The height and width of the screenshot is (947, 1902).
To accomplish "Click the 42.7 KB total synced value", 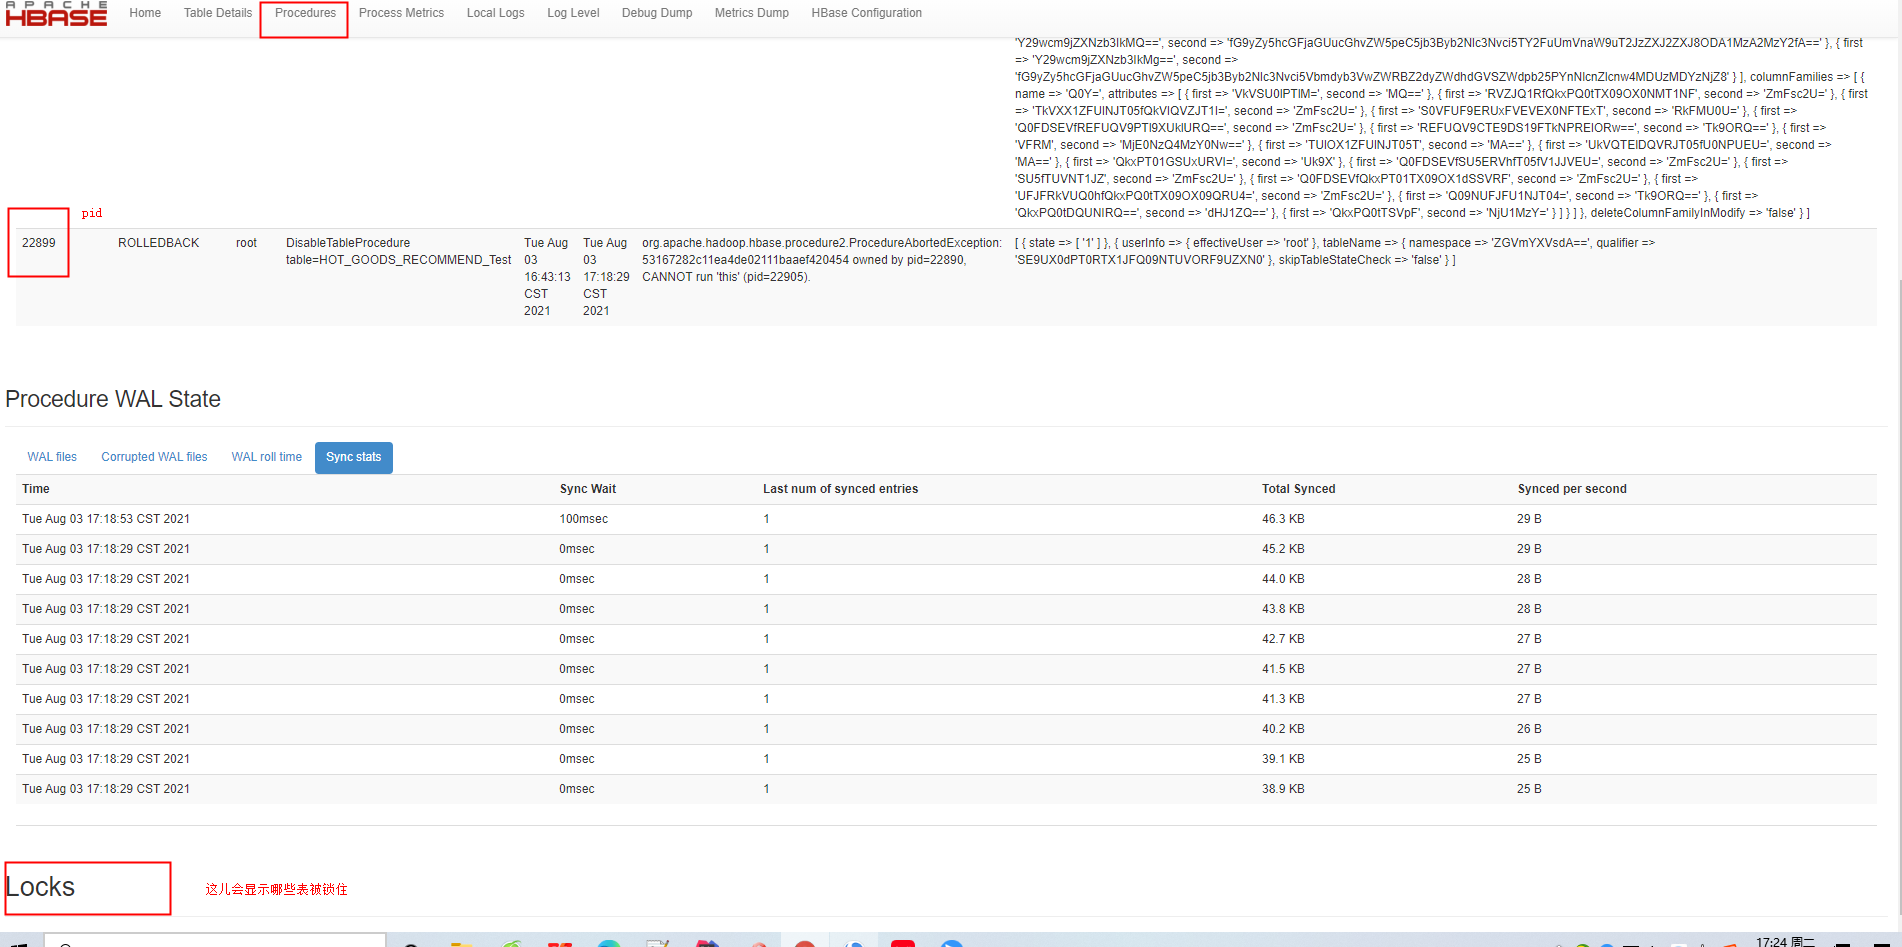I will coord(1283,639).
